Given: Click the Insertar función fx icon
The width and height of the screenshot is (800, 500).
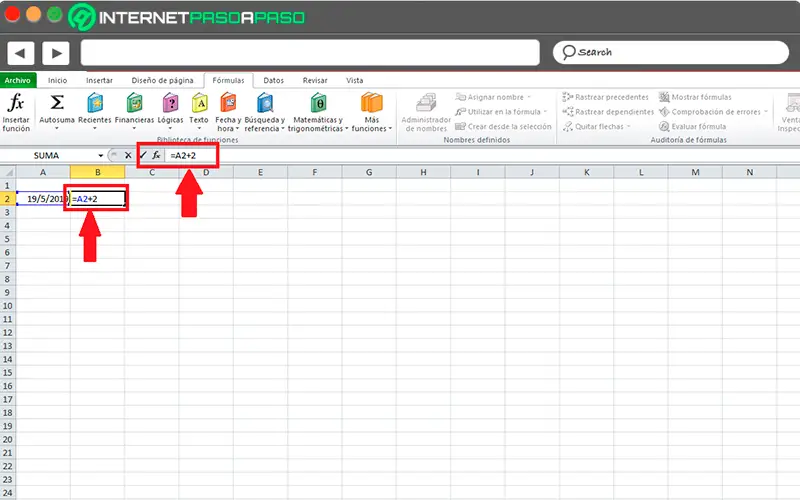Looking at the screenshot, I should [16, 103].
